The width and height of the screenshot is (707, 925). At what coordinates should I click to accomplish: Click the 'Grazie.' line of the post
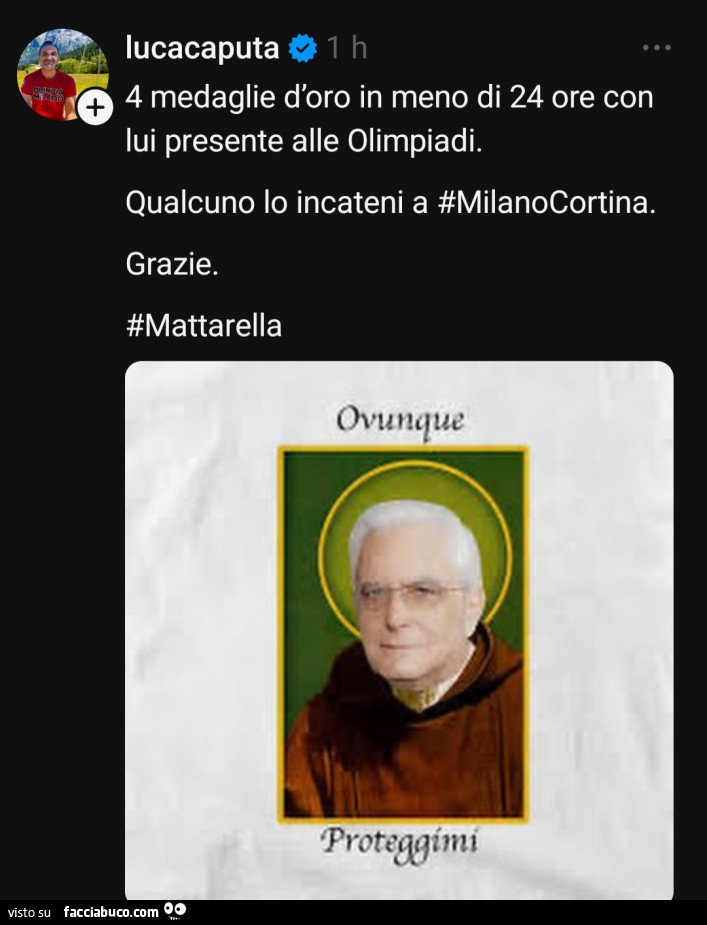click(x=172, y=264)
